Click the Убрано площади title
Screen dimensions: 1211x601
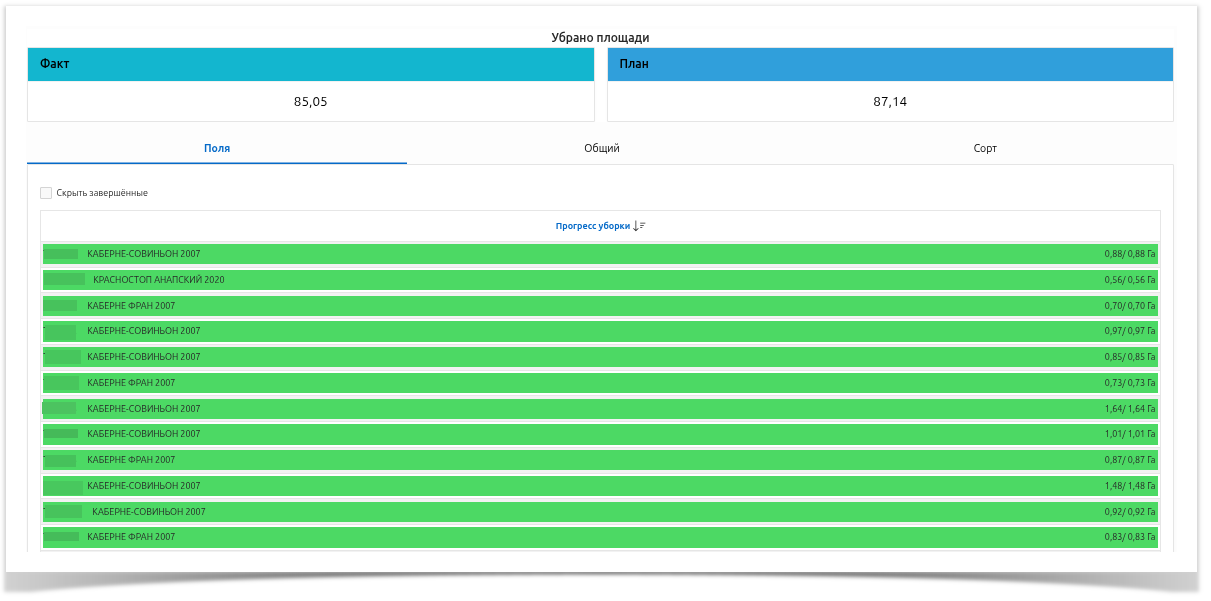point(600,38)
